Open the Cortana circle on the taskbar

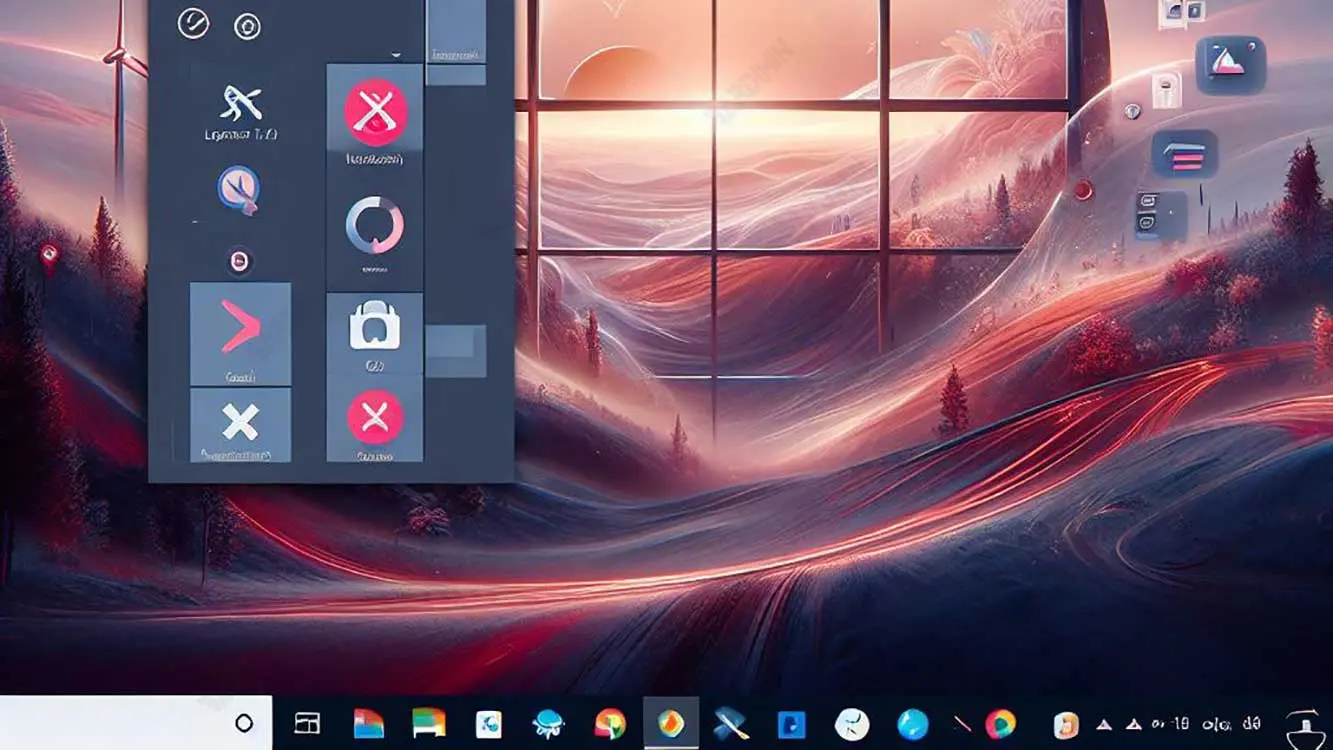pyautogui.click(x=244, y=724)
